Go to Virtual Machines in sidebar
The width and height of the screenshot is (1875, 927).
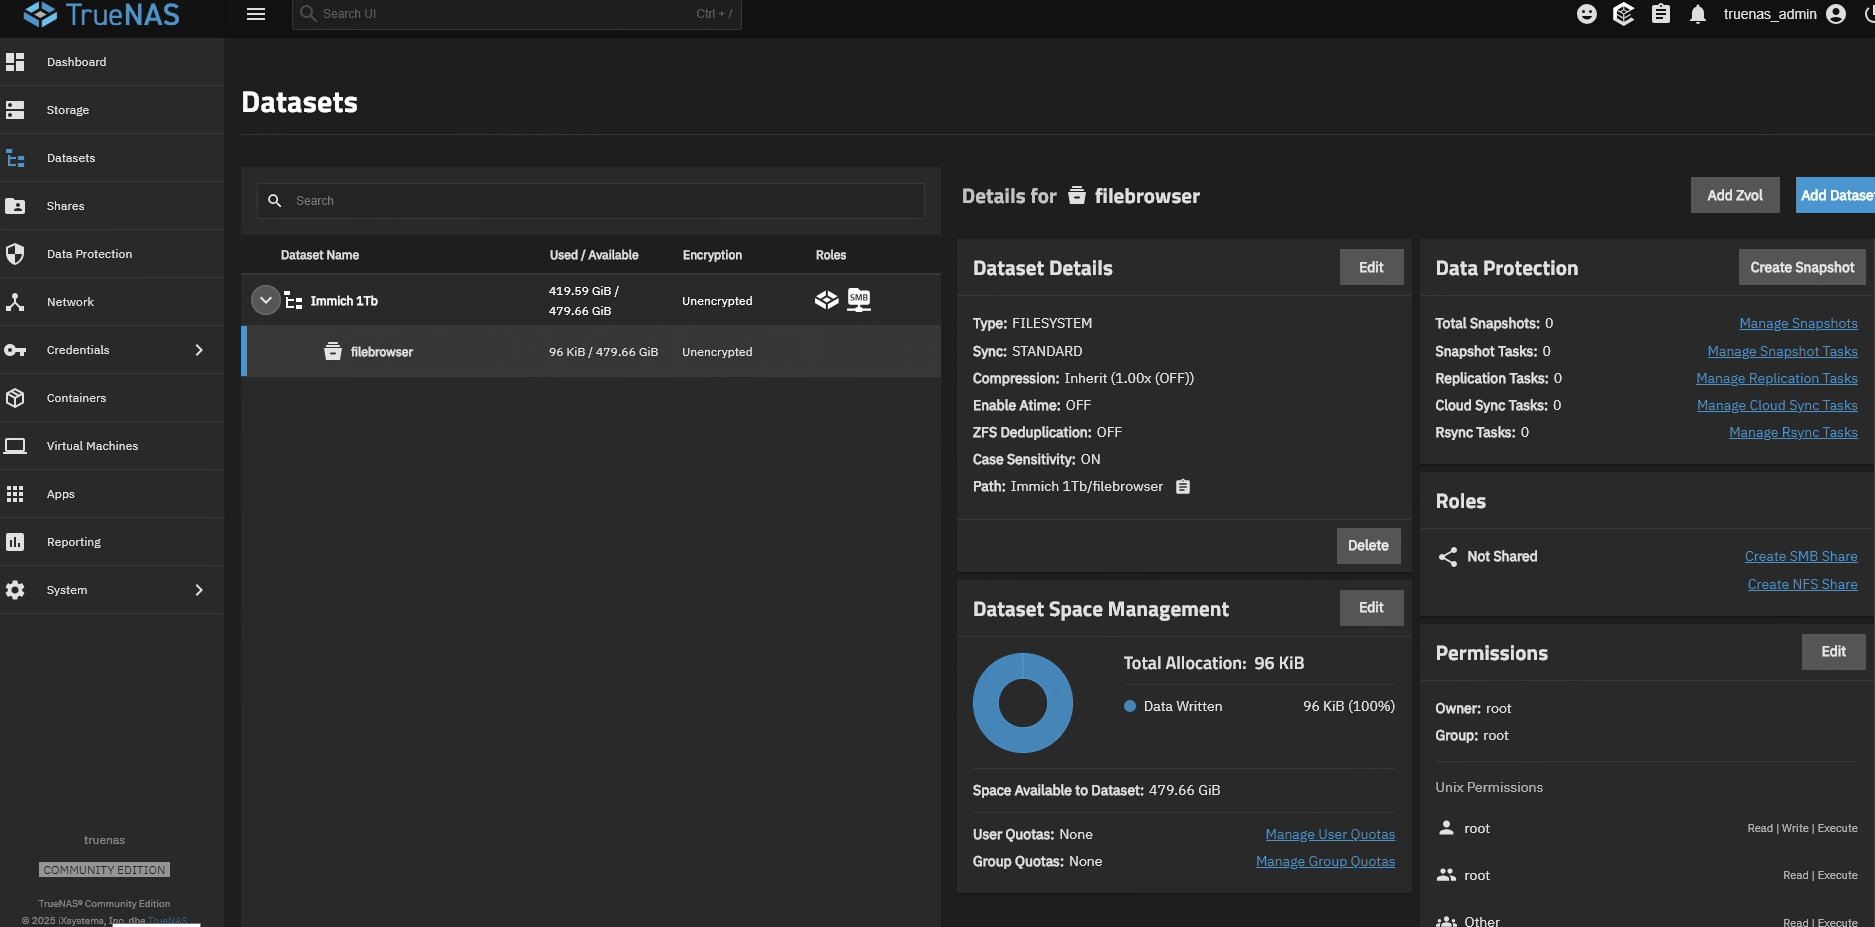[x=92, y=446]
